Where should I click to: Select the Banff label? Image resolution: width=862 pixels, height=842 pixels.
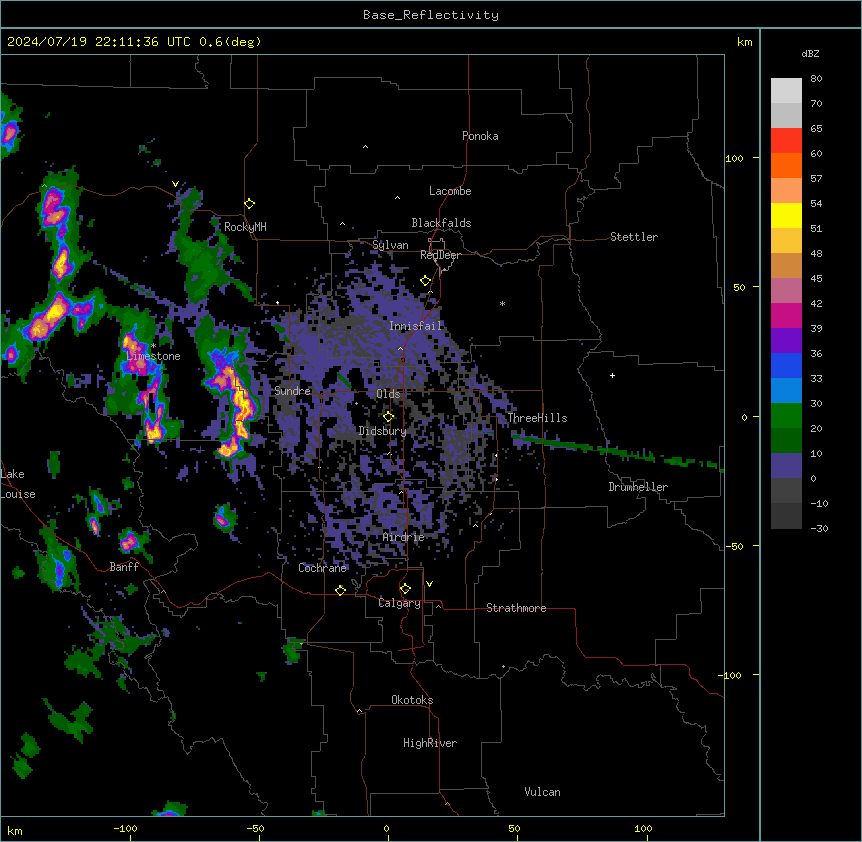[124, 567]
